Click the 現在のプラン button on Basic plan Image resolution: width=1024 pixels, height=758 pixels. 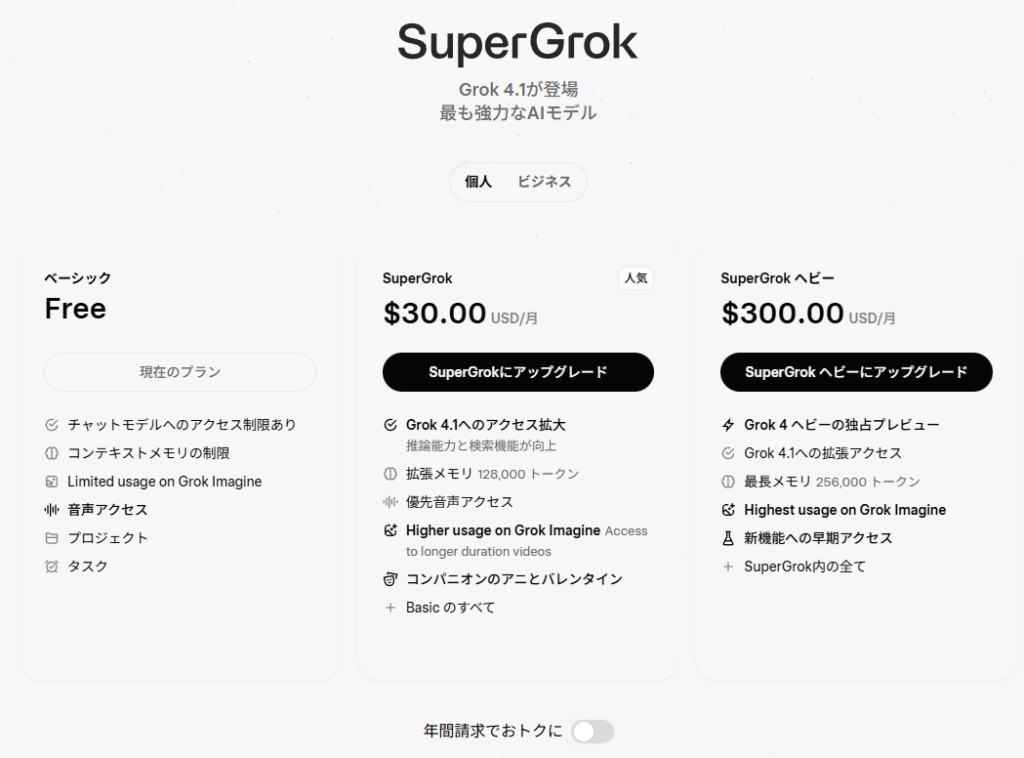coord(180,372)
